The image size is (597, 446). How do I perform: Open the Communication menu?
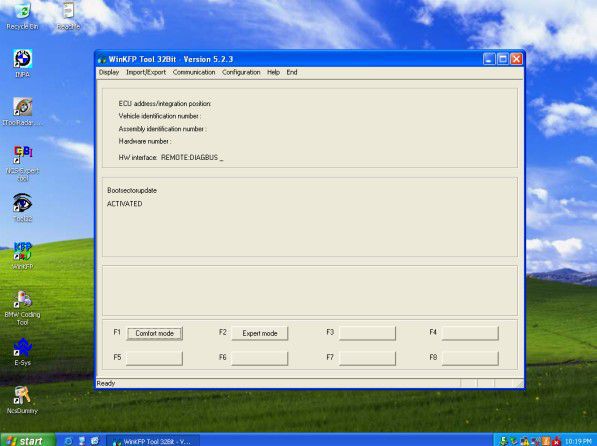(x=194, y=72)
